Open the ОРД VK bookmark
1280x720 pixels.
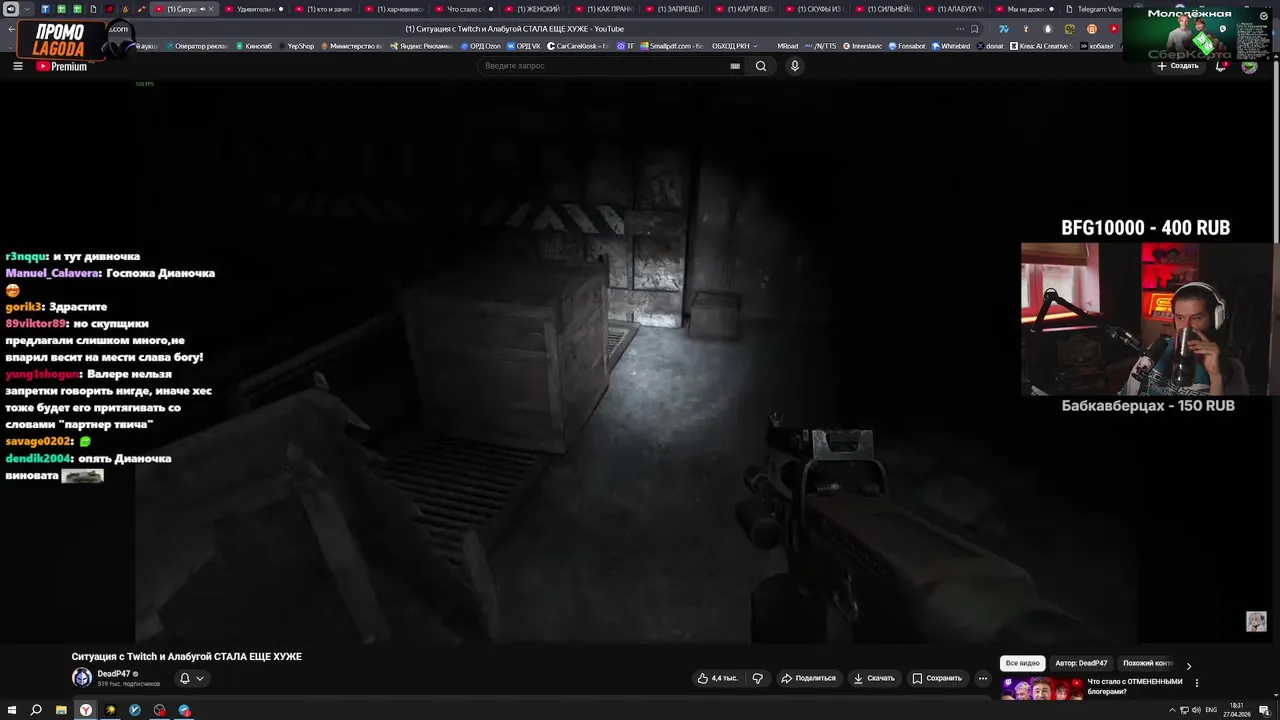[x=524, y=46]
